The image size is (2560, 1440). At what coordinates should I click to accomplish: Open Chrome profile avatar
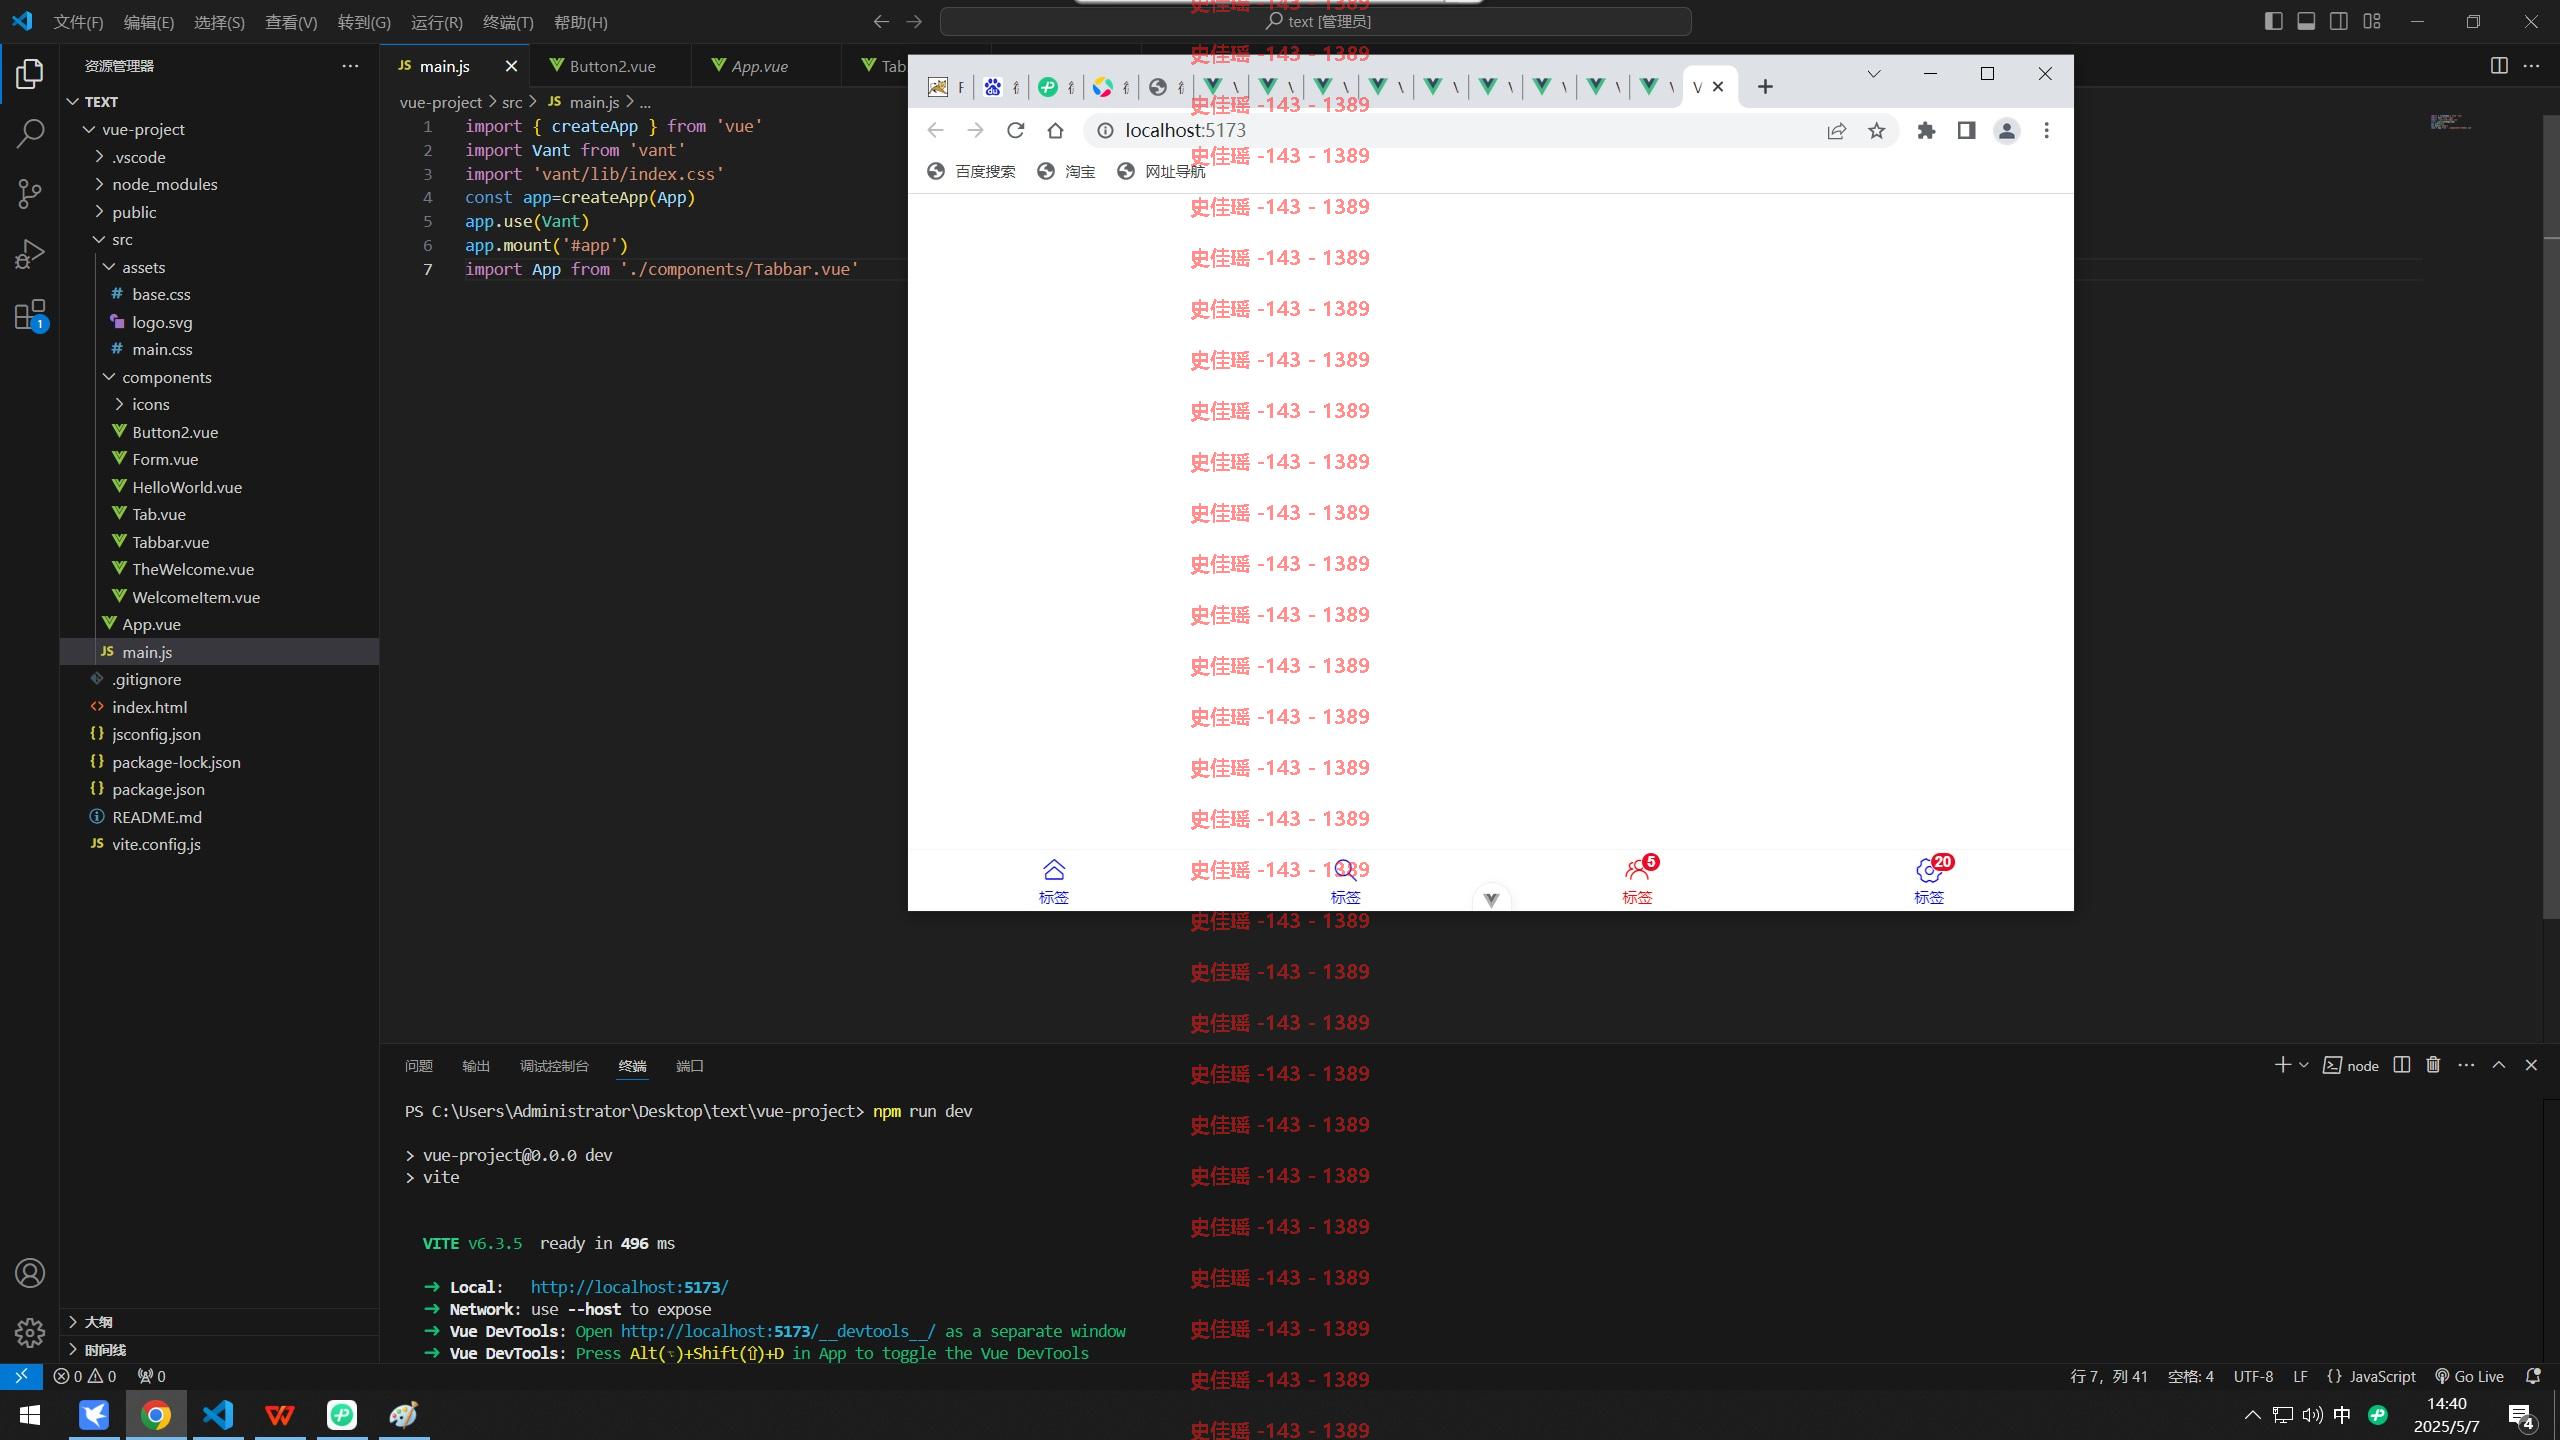click(2006, 130)
